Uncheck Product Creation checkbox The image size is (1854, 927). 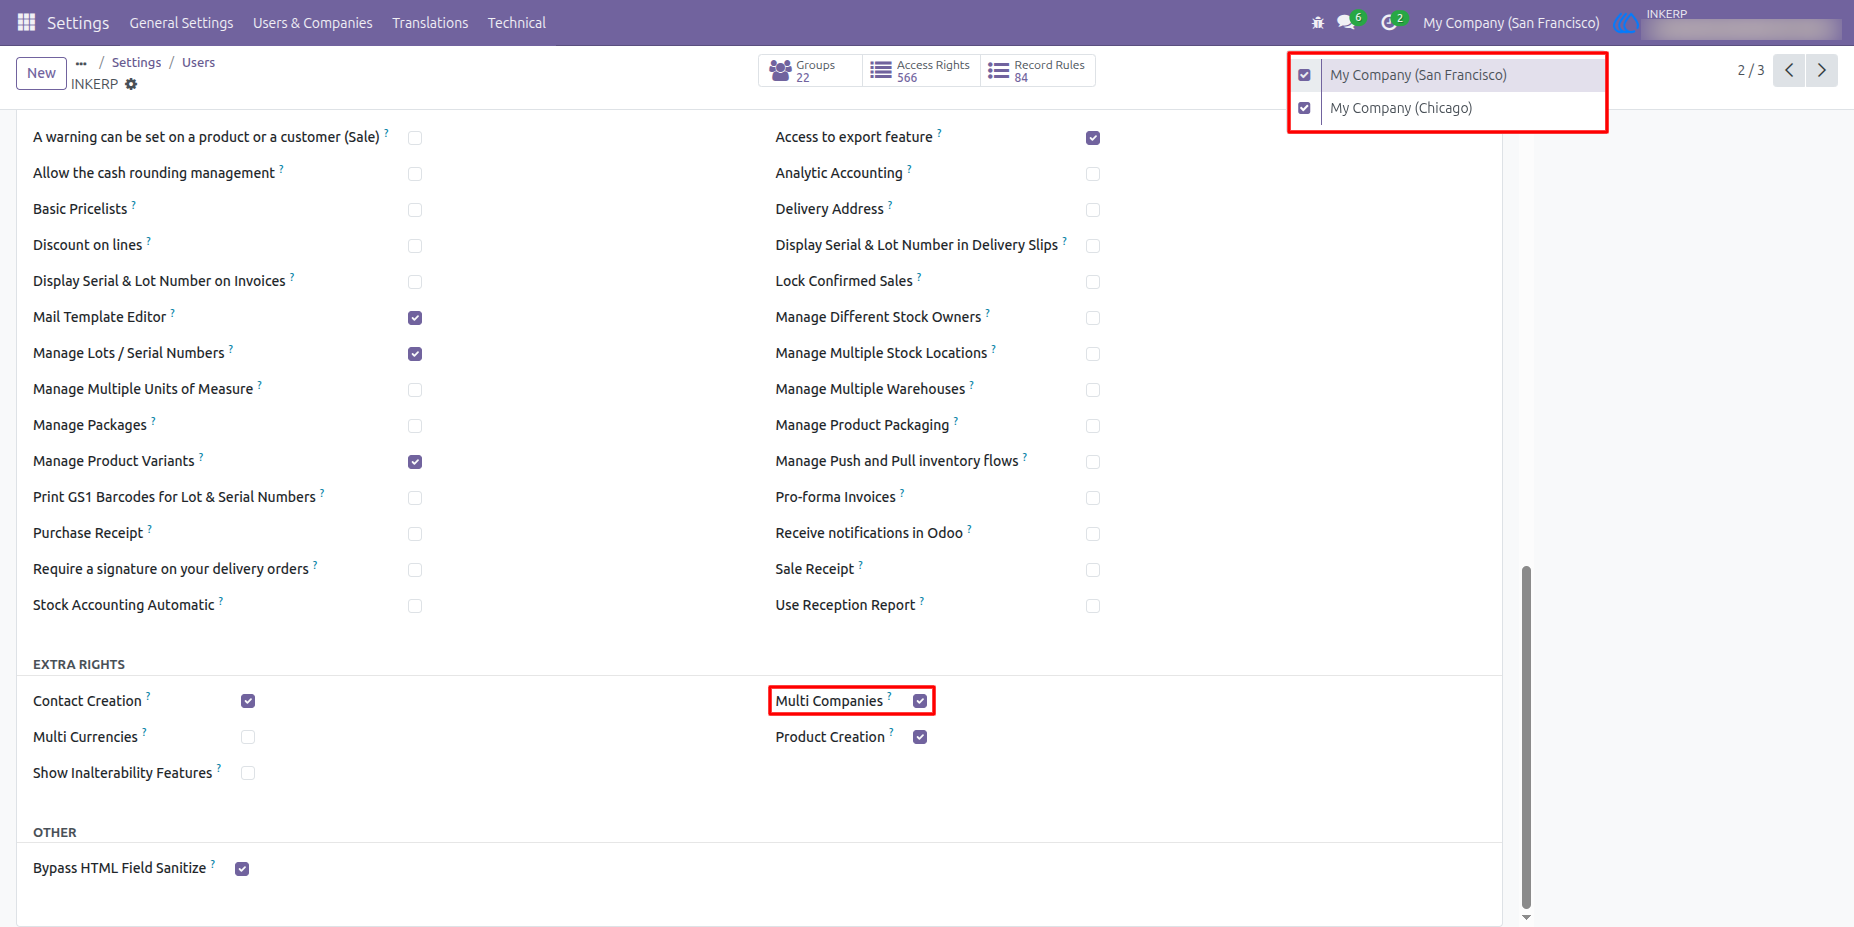920,737
